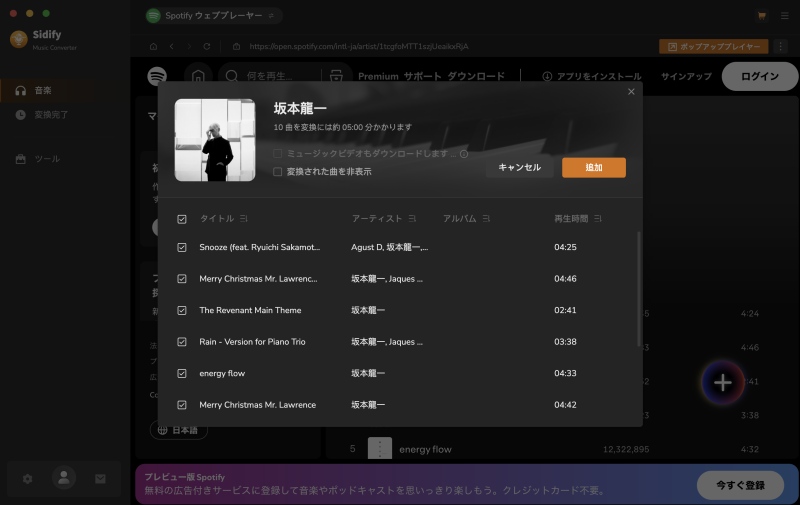Sort by the アーティスト column icon
Screen dimensions: 800x505
click(412, 218)
